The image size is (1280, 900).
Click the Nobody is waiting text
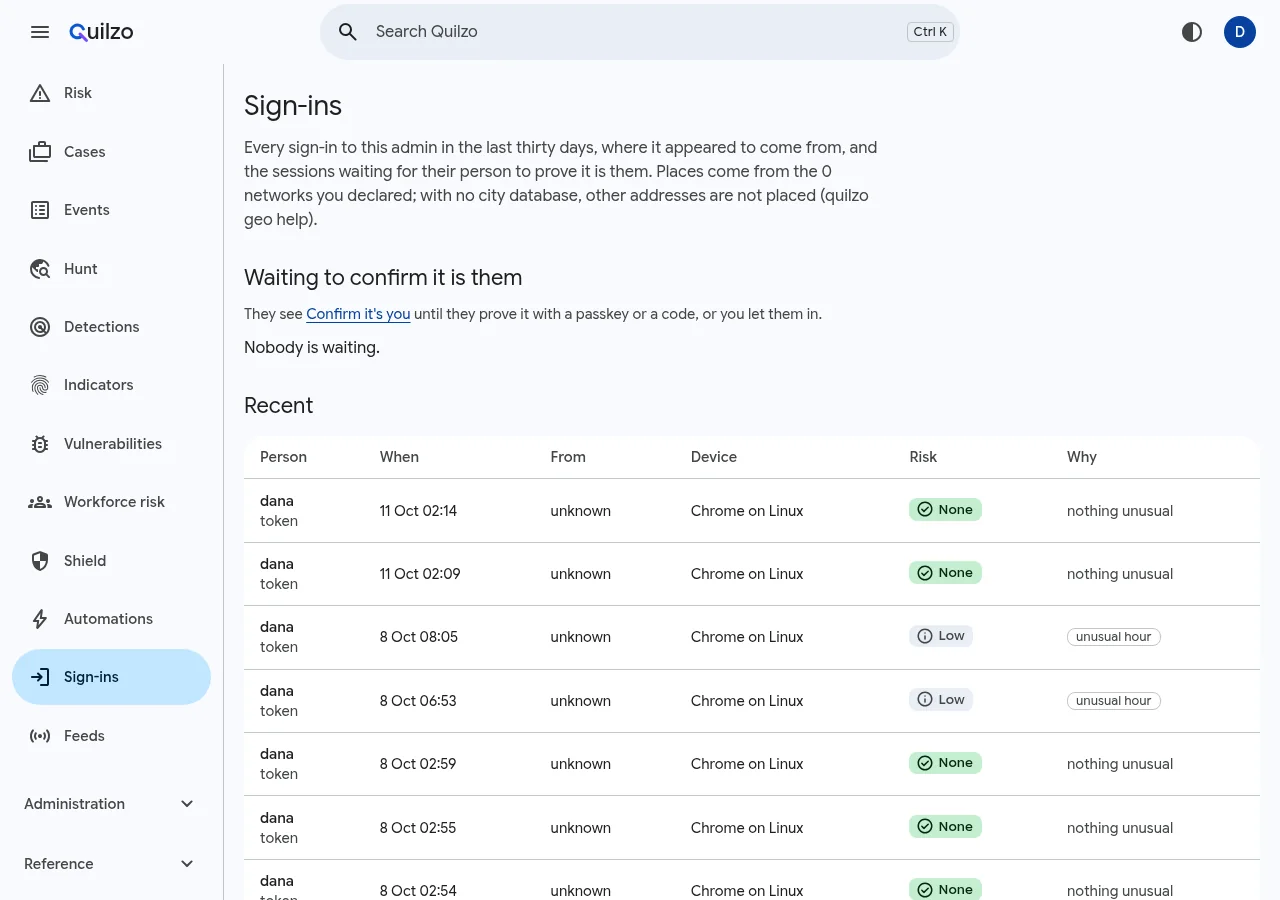click(x=312, y=348)
